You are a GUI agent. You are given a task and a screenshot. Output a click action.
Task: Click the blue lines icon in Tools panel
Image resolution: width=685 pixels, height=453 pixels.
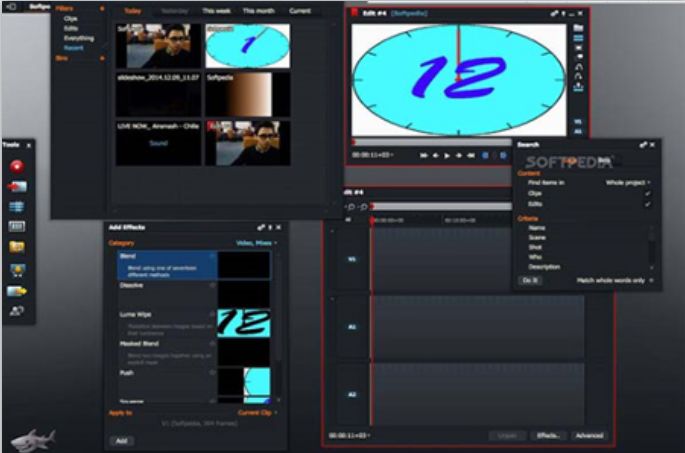click(17, 206)
